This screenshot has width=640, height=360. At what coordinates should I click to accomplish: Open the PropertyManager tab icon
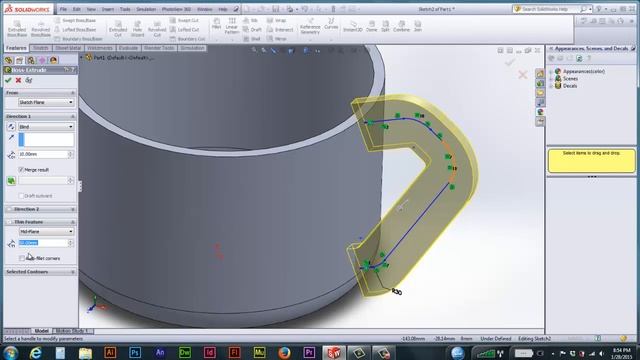click(20, 60)
